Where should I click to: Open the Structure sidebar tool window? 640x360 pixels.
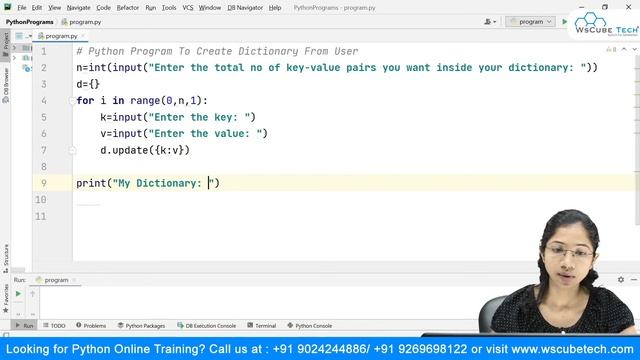(x=6, y=258)
